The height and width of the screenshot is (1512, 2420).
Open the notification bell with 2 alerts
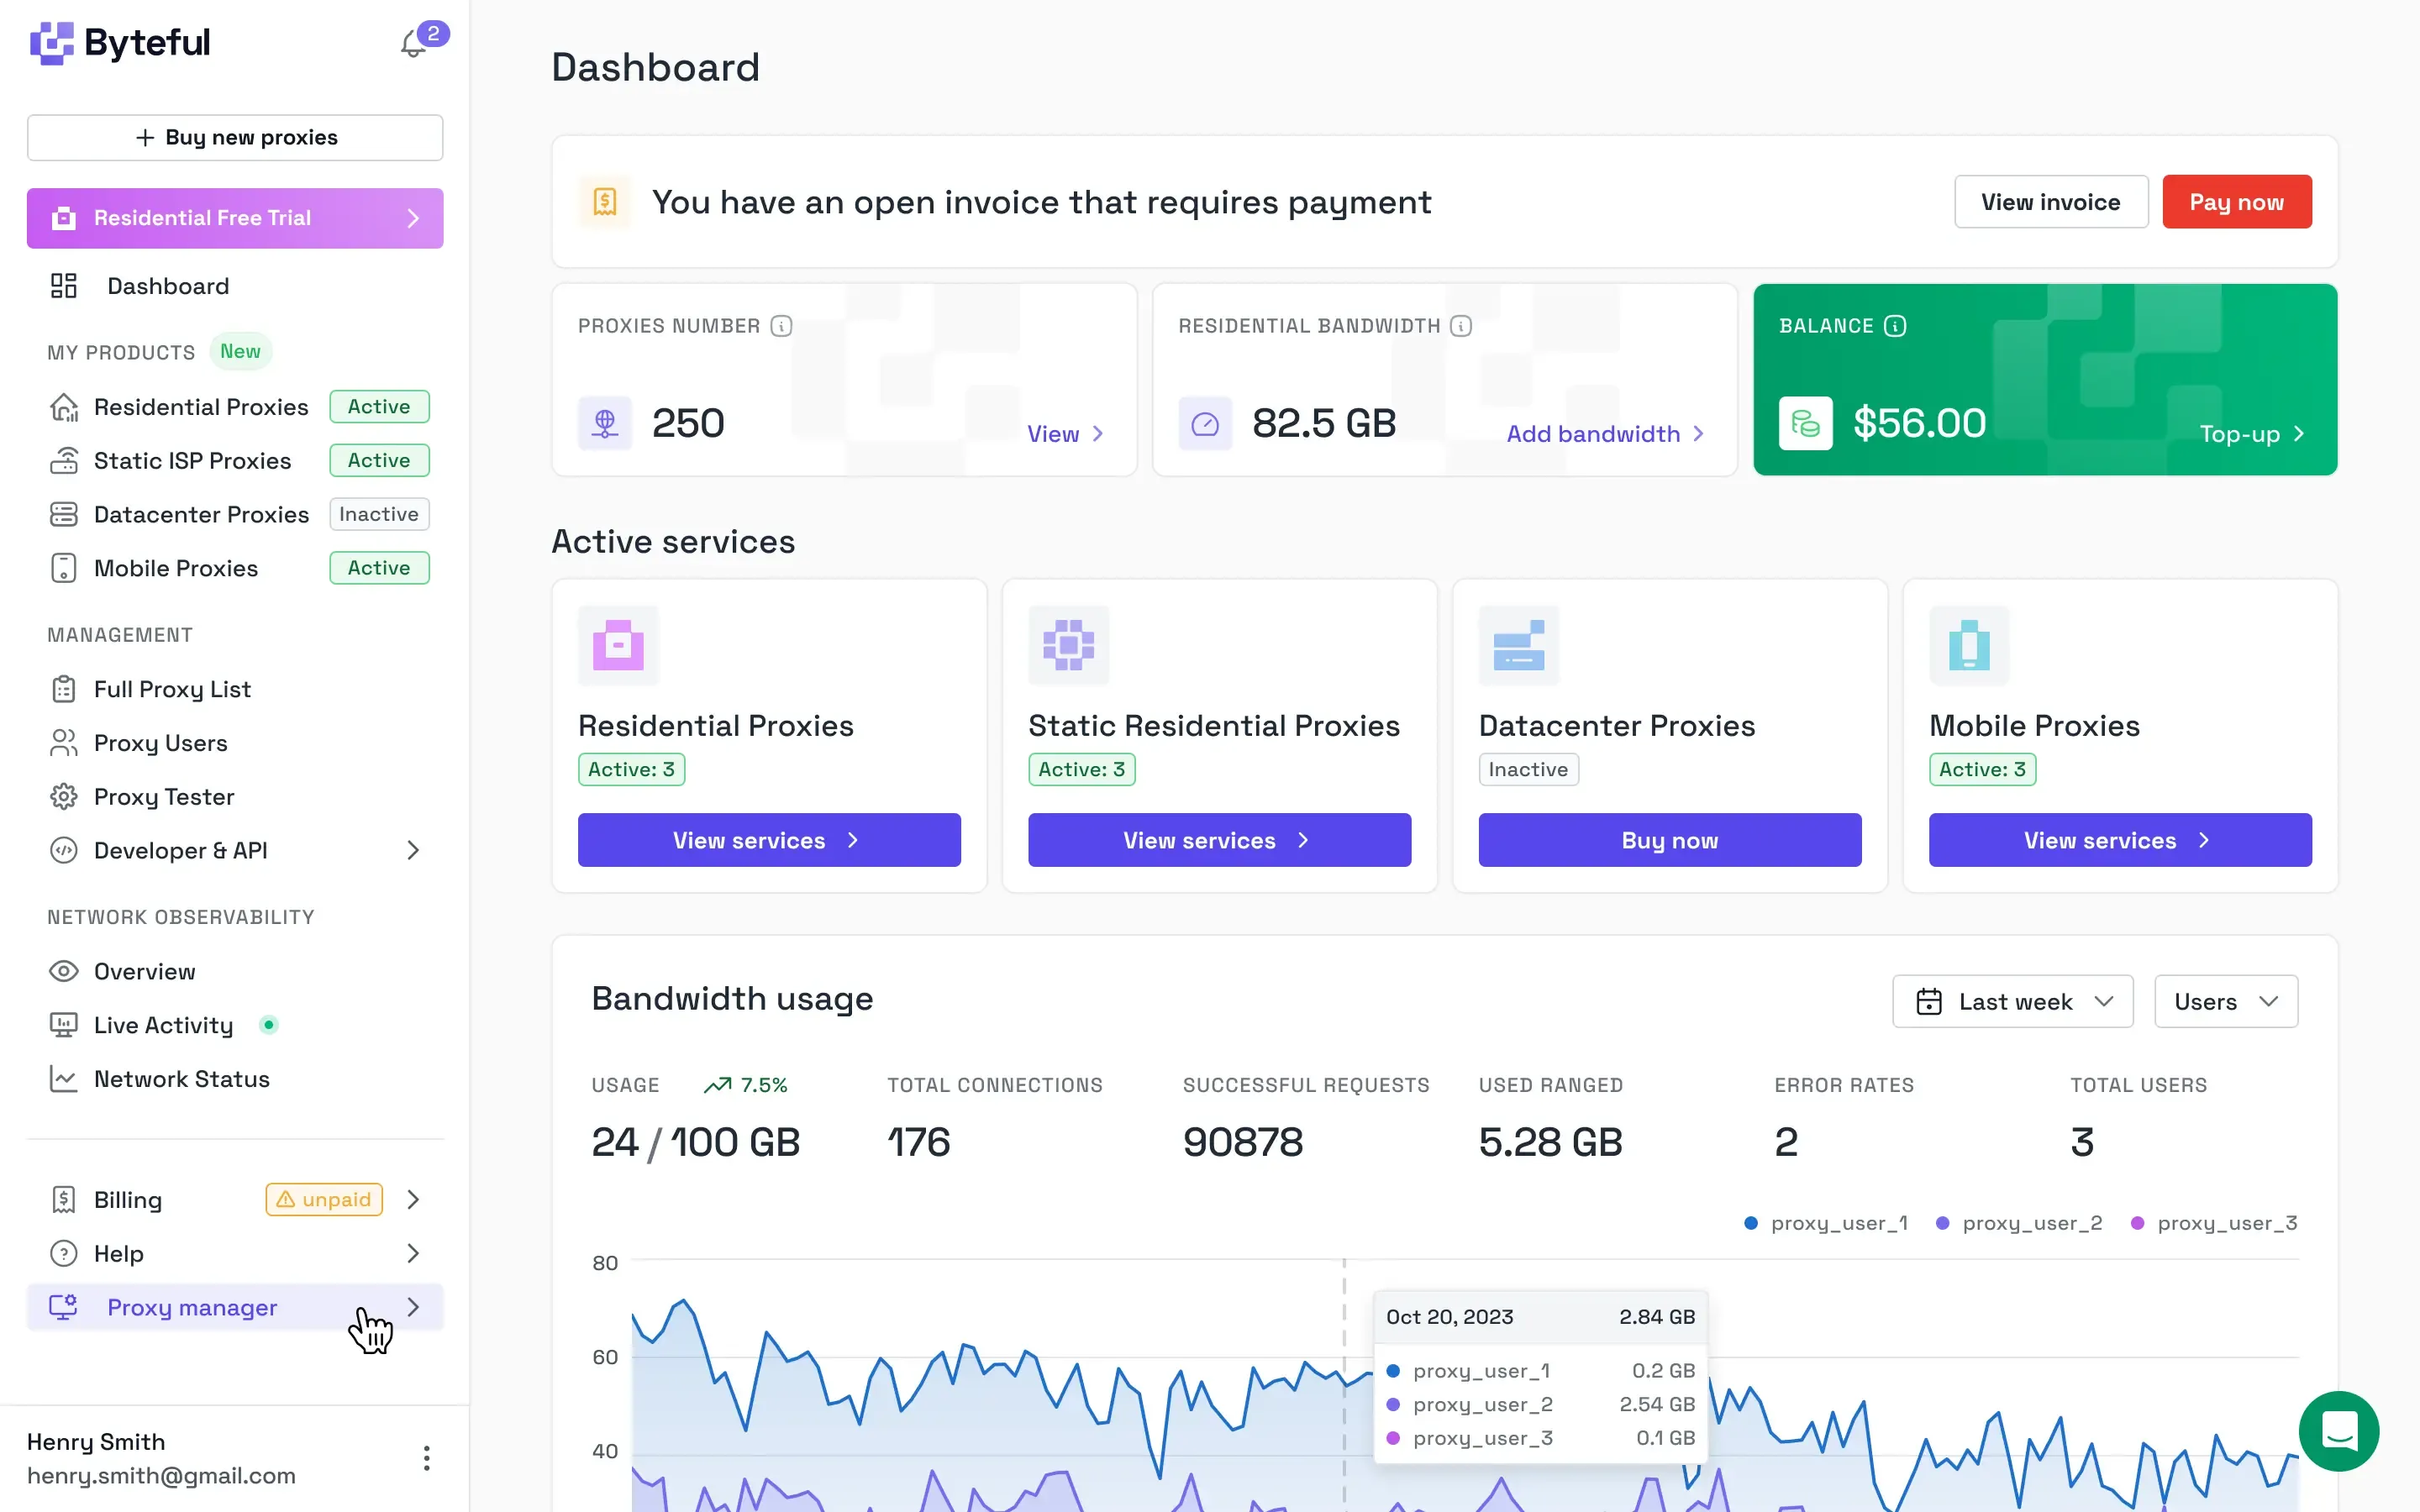pyautogui.click(x=414, y=42)
